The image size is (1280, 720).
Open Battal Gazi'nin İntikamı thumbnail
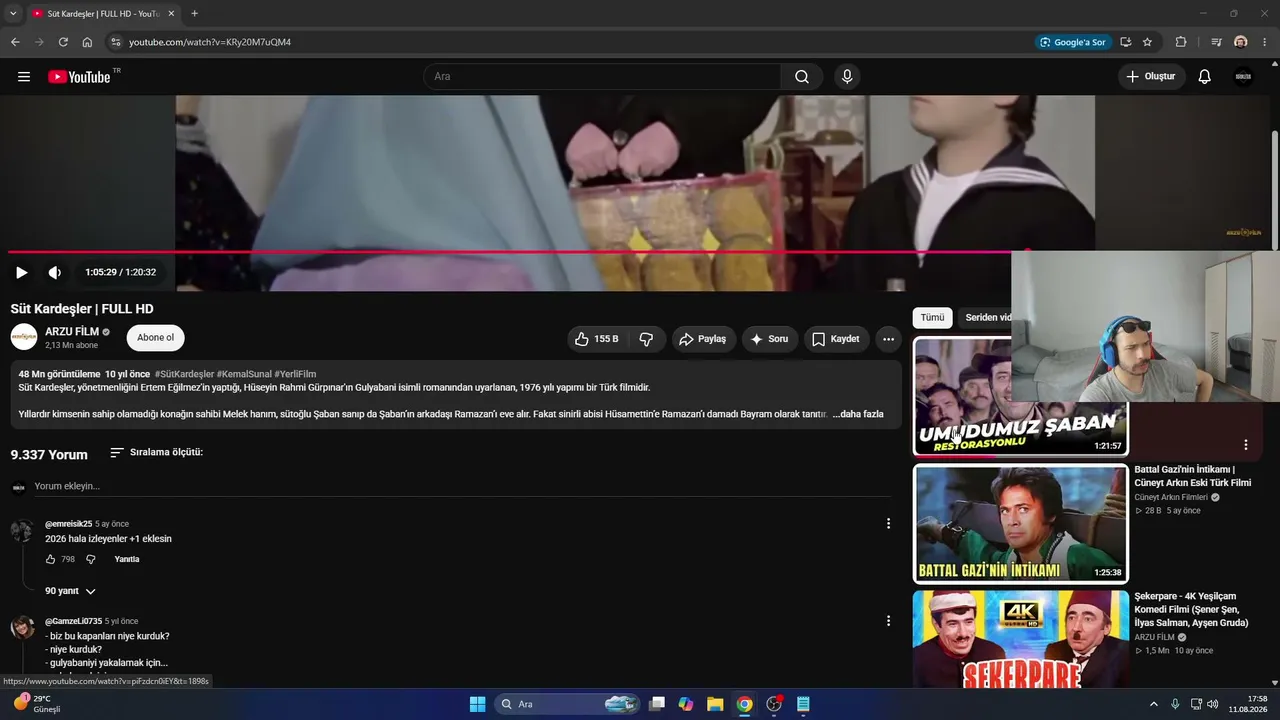[x=1020, y=523]
